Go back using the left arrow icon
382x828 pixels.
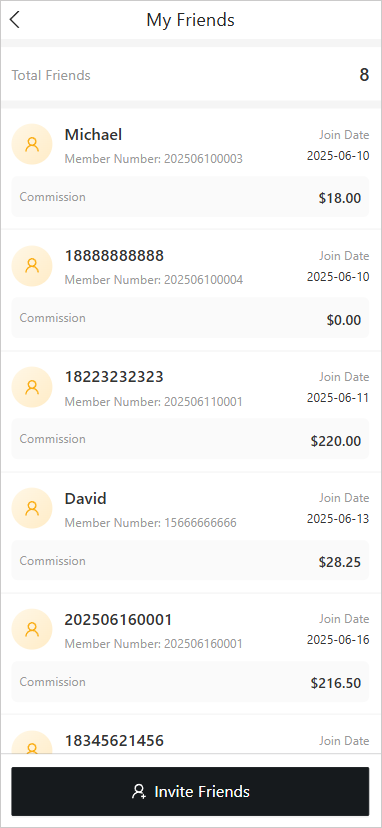[15, 20]
